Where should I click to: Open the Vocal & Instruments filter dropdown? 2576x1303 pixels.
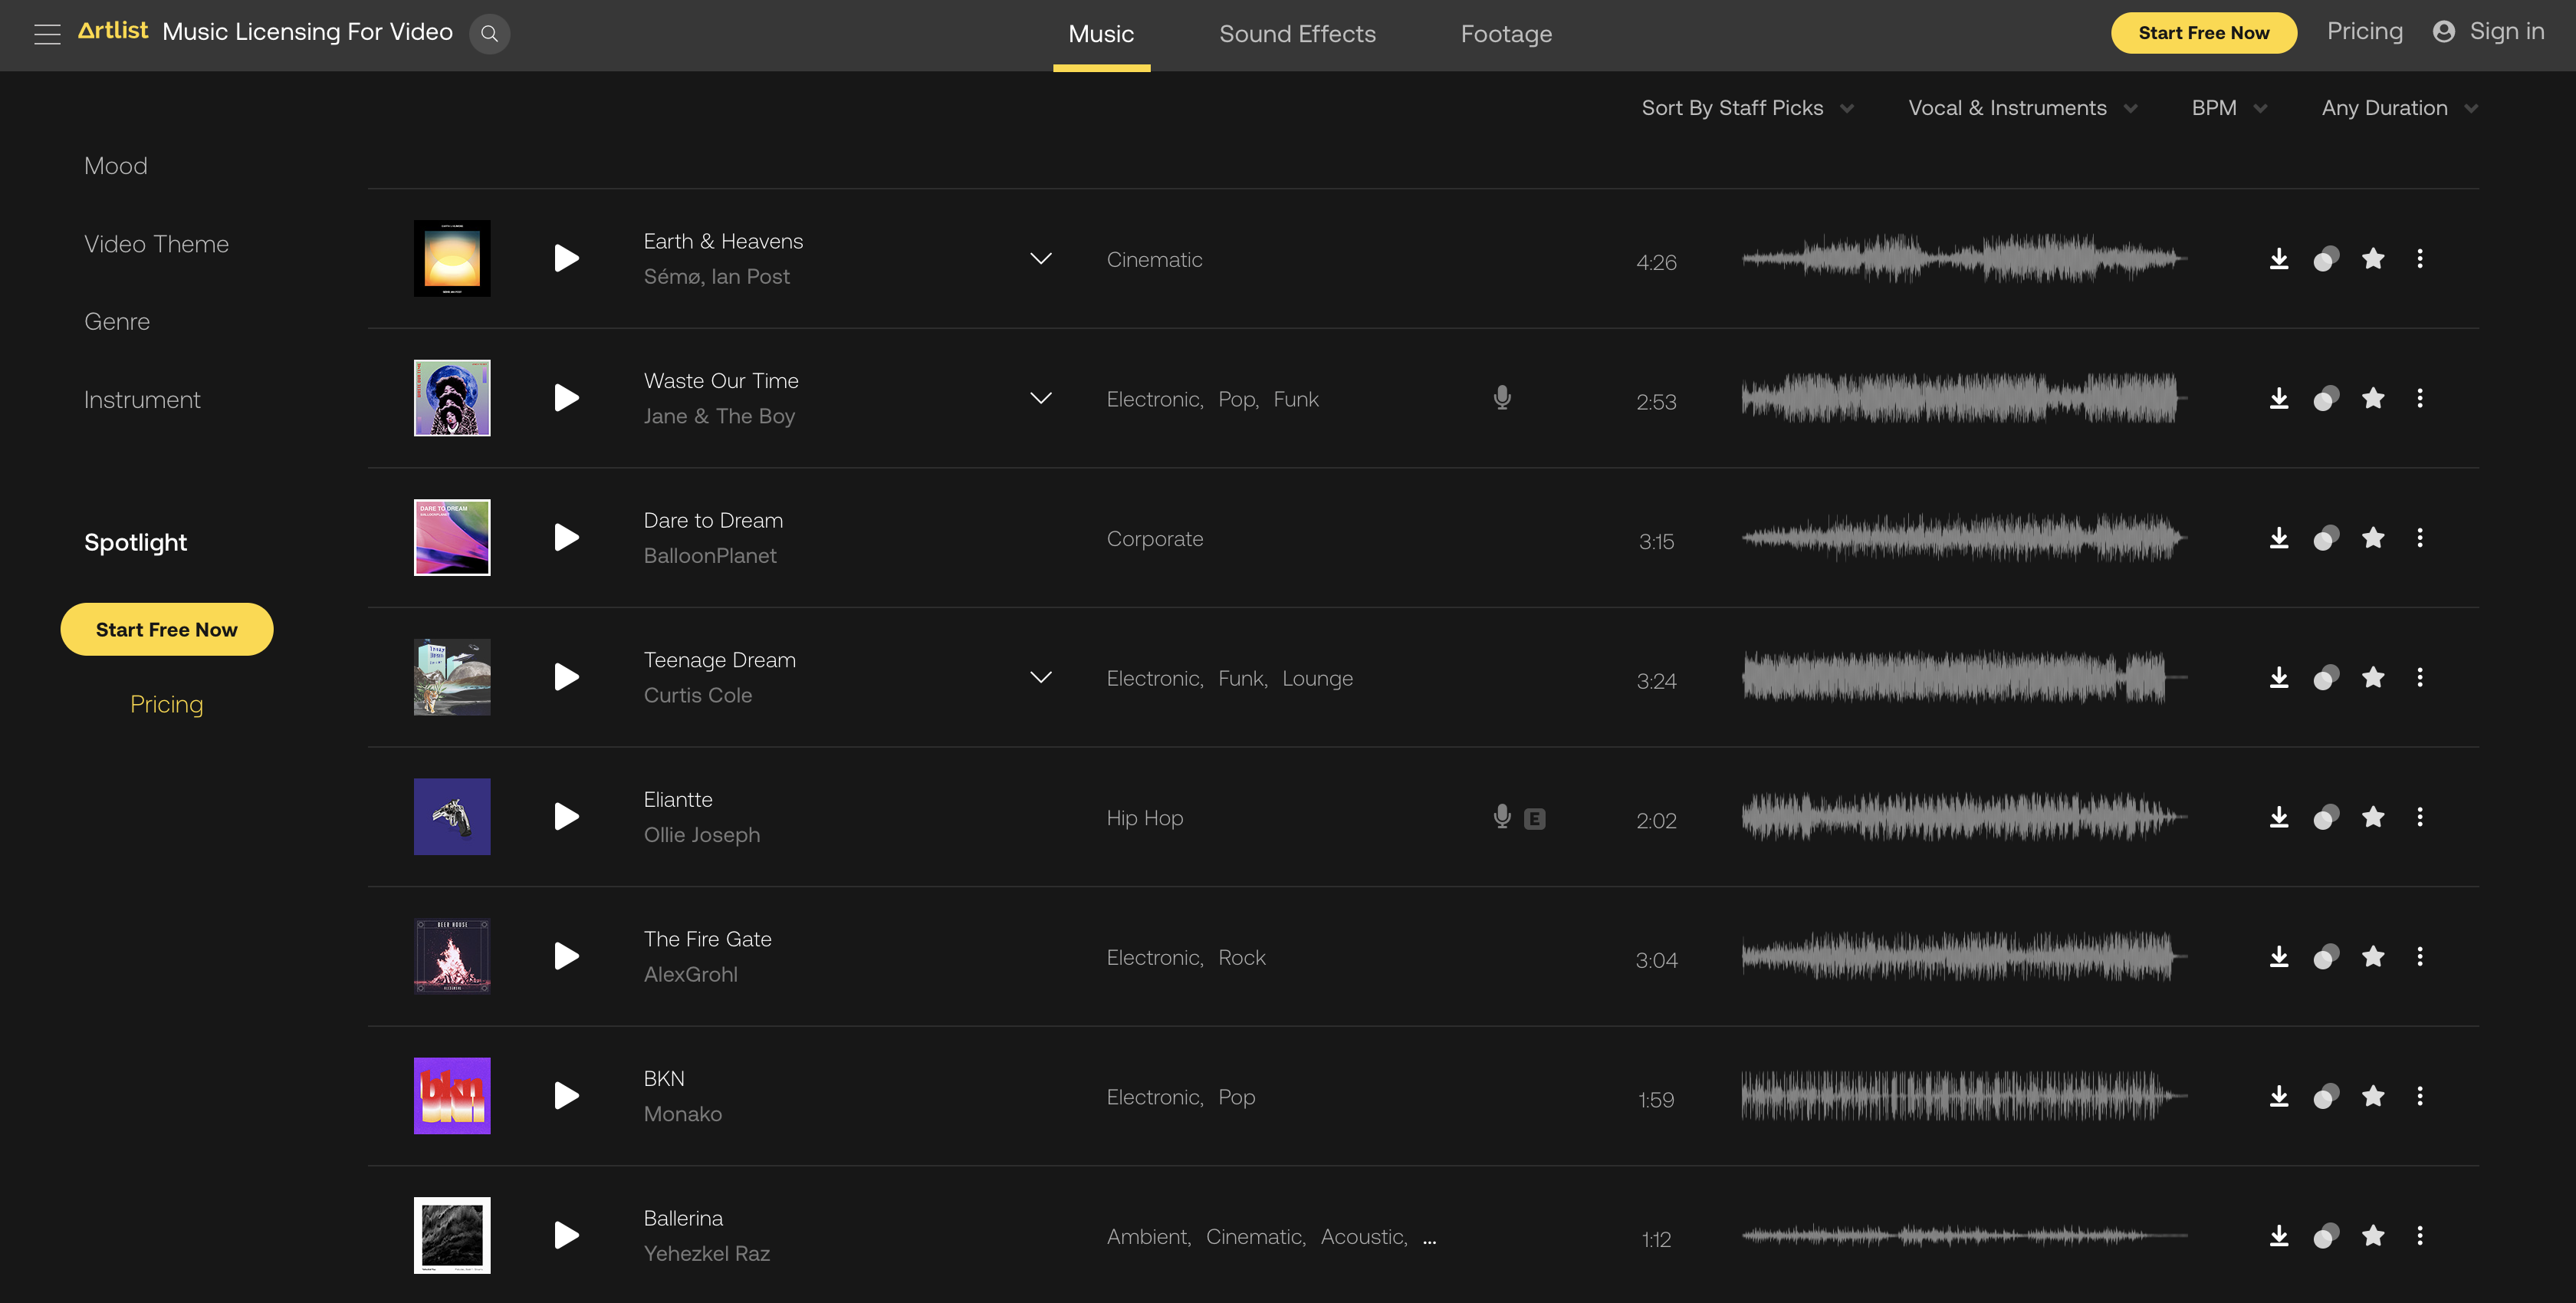coord(2021,107)
